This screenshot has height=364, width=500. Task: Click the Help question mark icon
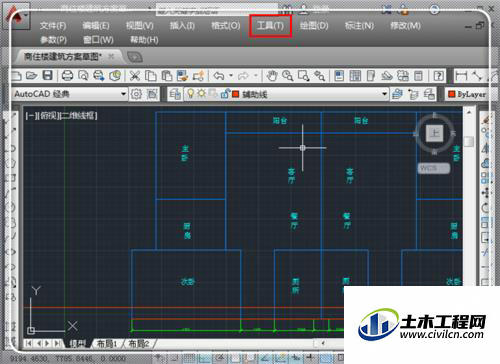[438, 76]
